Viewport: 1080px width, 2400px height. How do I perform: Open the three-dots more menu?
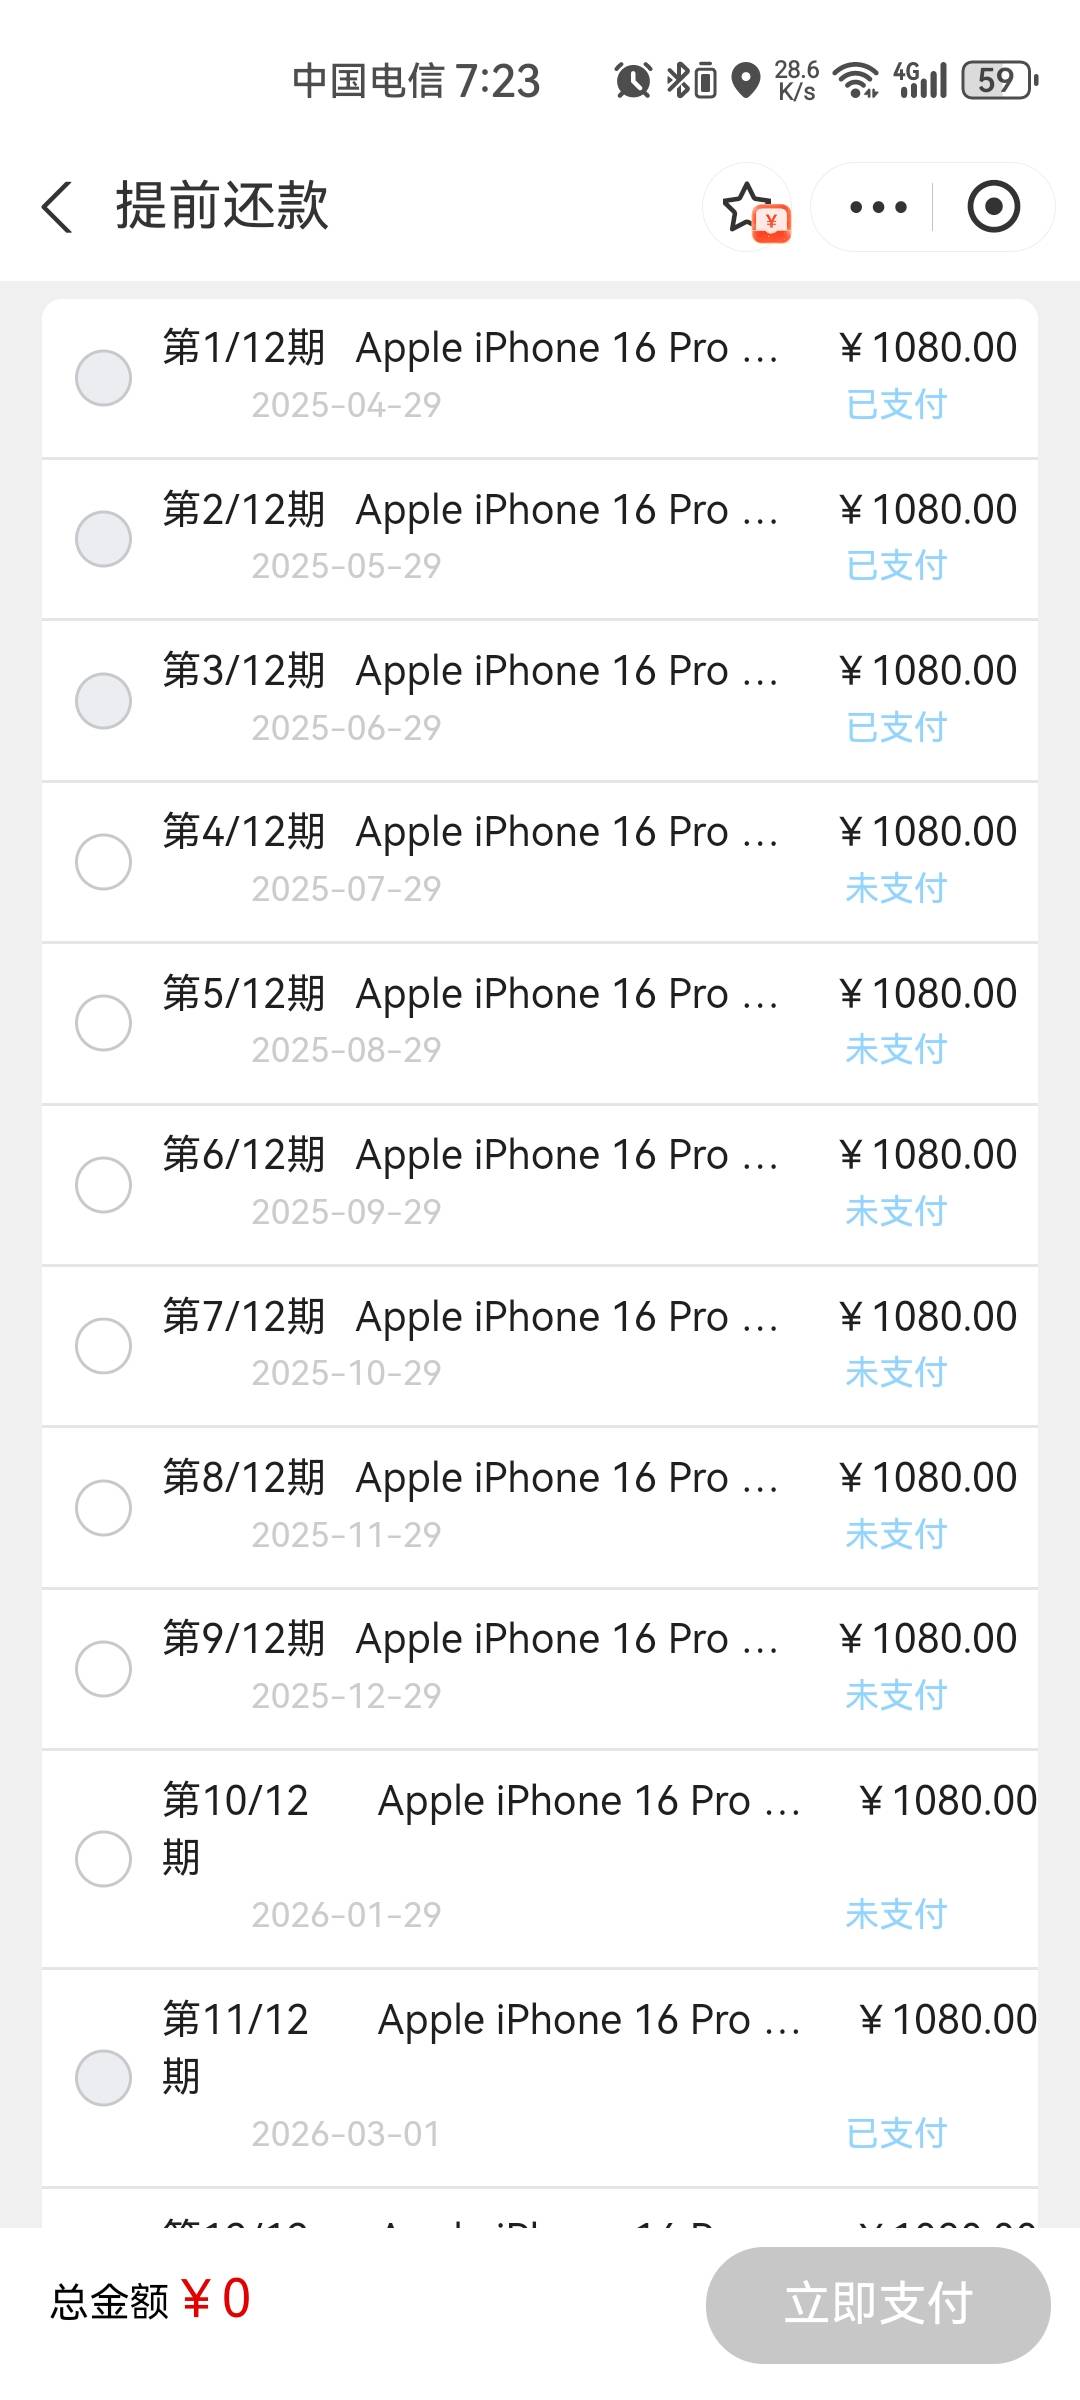click(x=878, y=207)
